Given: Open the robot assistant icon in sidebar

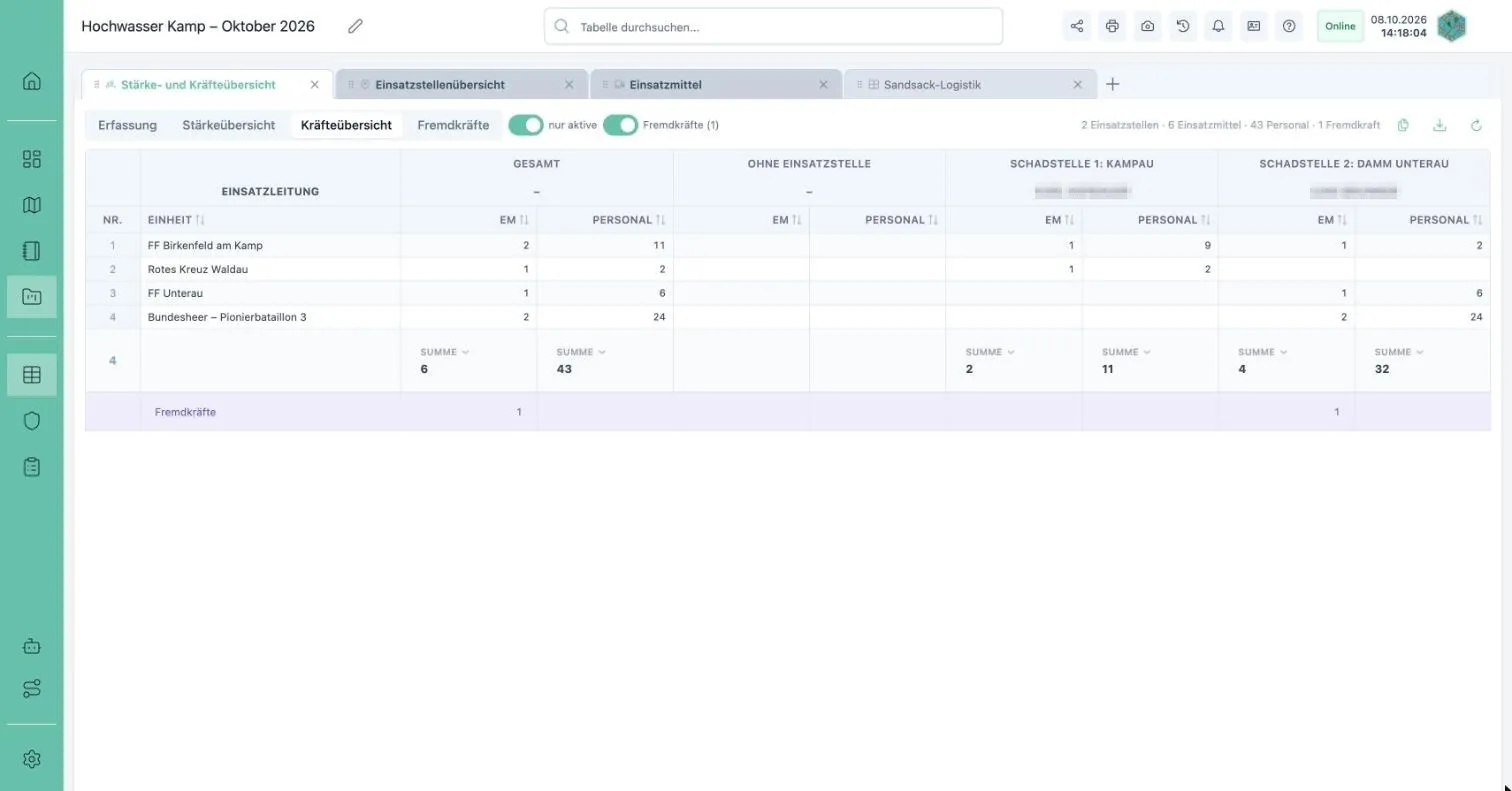Looking at the screenshot, I should (x=32, y=646).
